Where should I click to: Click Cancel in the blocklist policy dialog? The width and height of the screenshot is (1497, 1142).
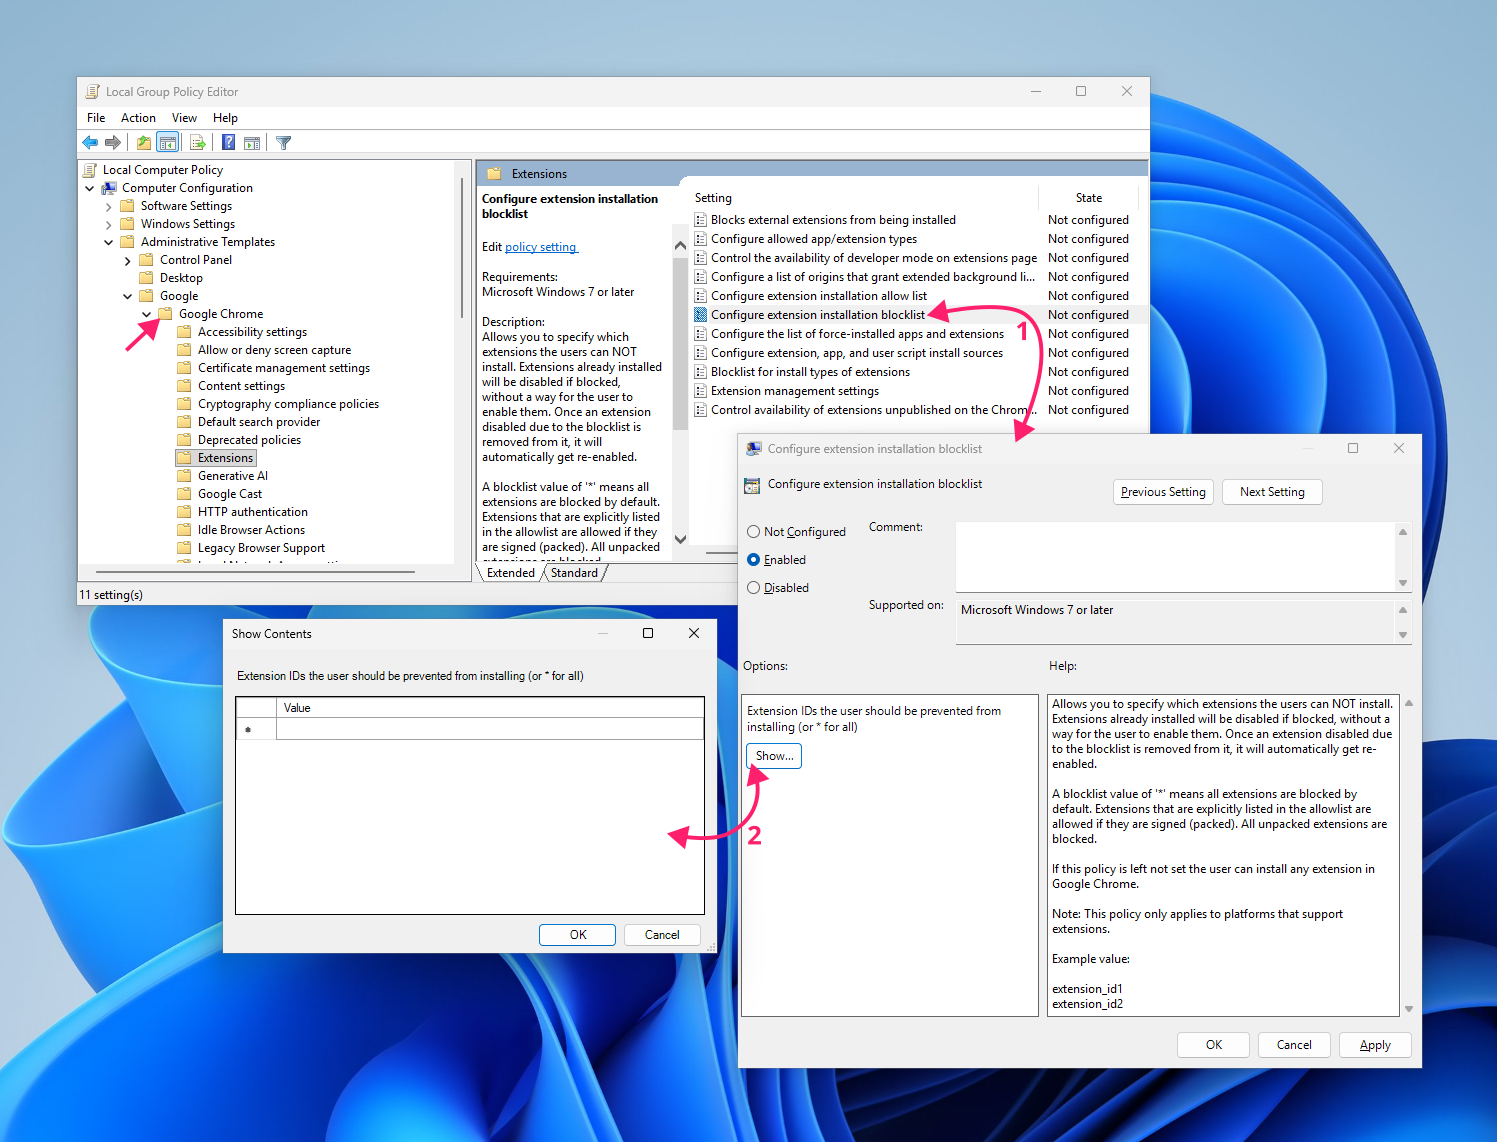1294,1045
